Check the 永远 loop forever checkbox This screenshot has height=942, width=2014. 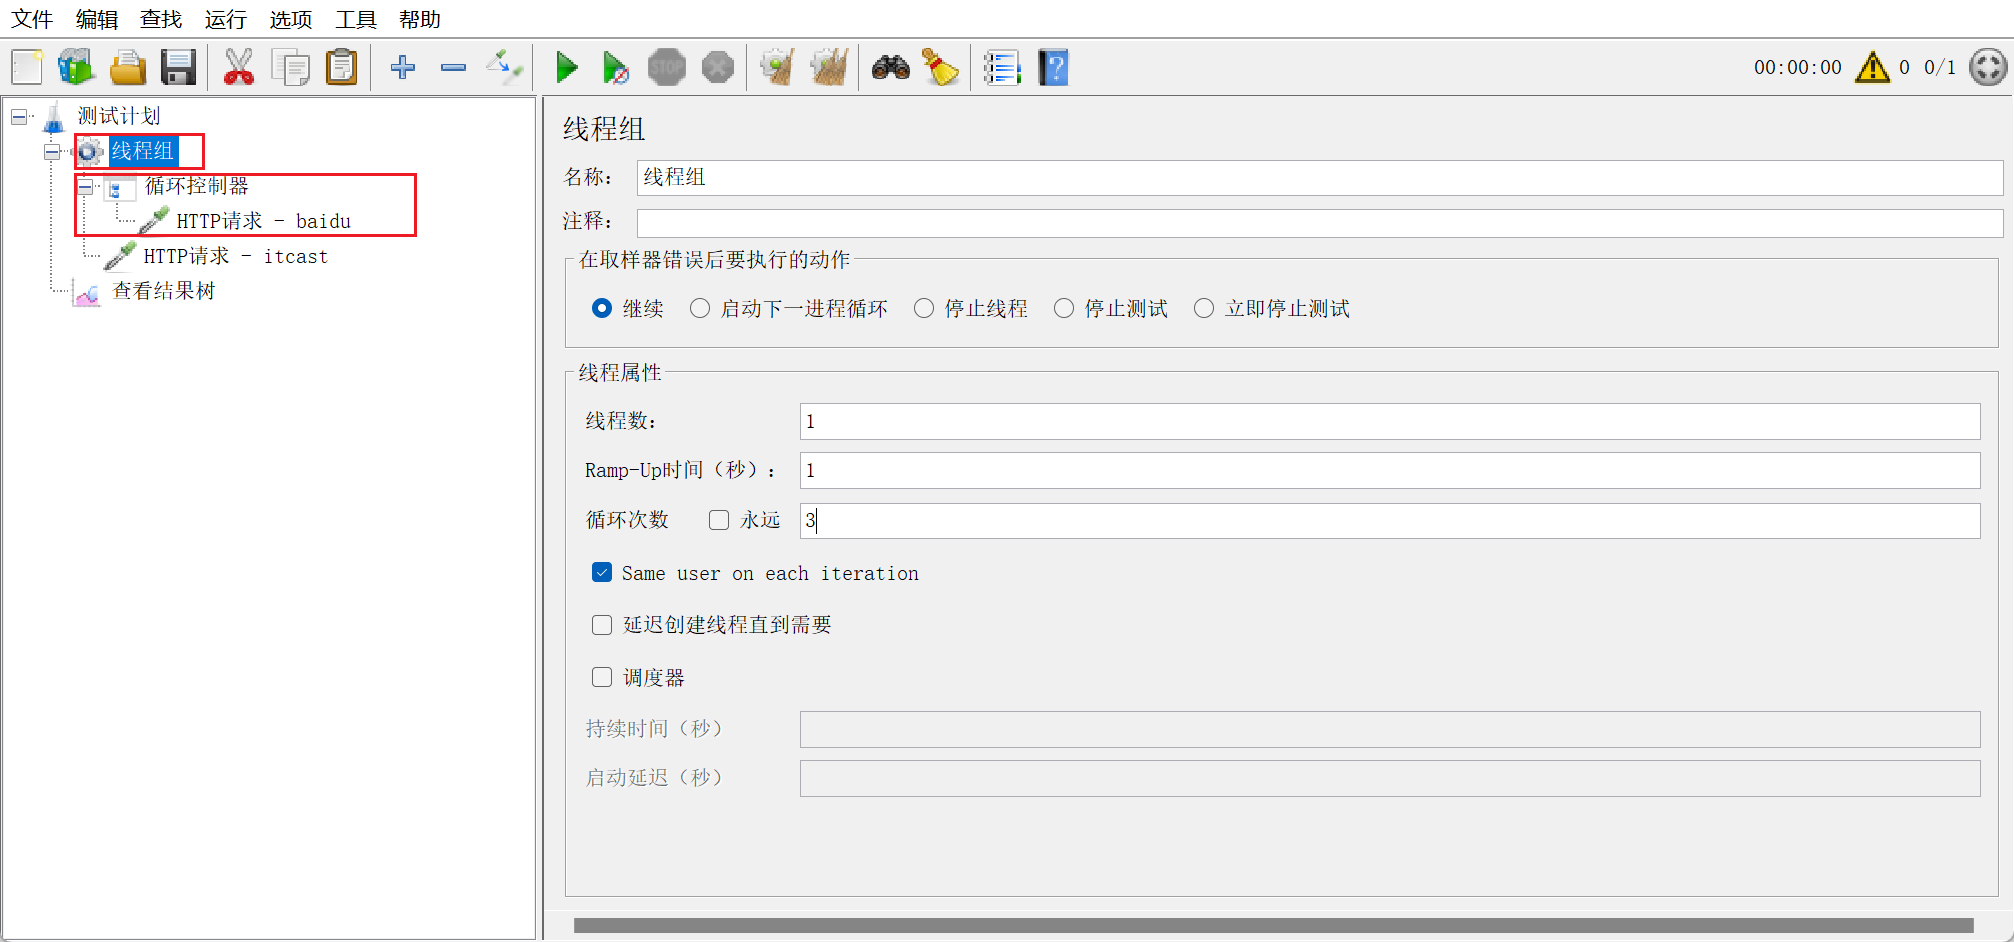(x=719, y=520)
